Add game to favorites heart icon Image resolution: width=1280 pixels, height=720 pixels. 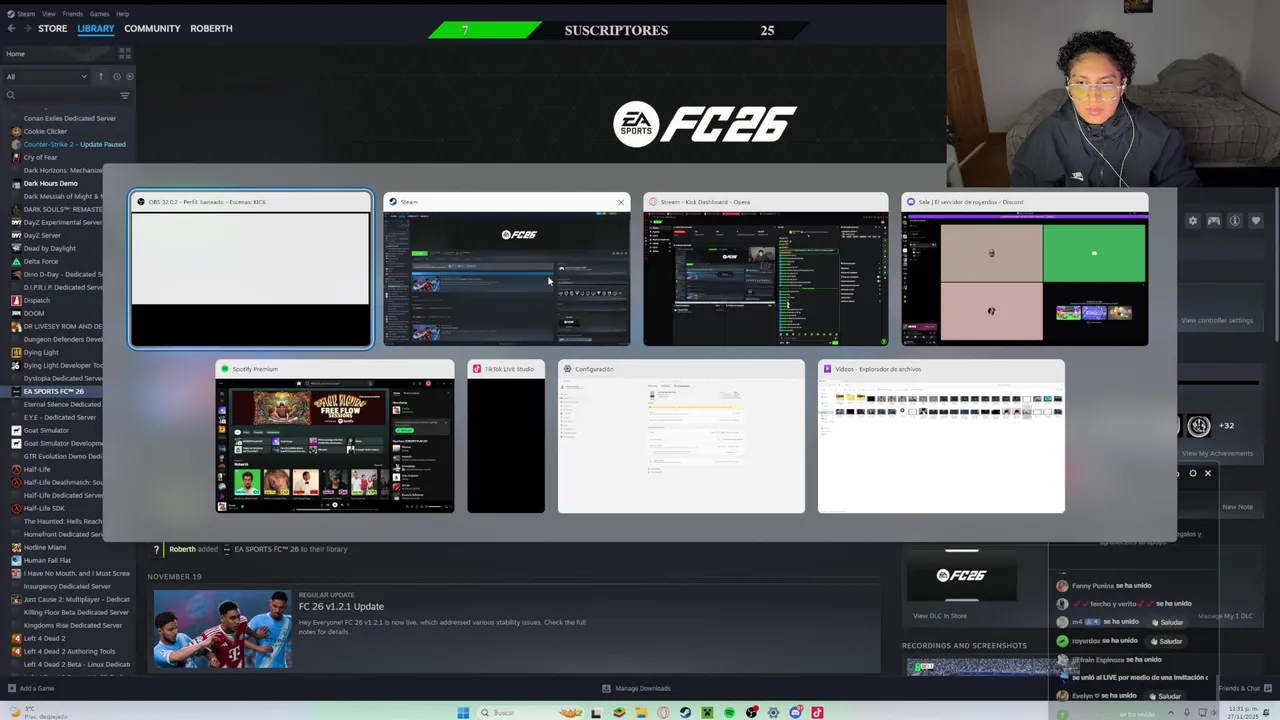tap(1256, 221)
